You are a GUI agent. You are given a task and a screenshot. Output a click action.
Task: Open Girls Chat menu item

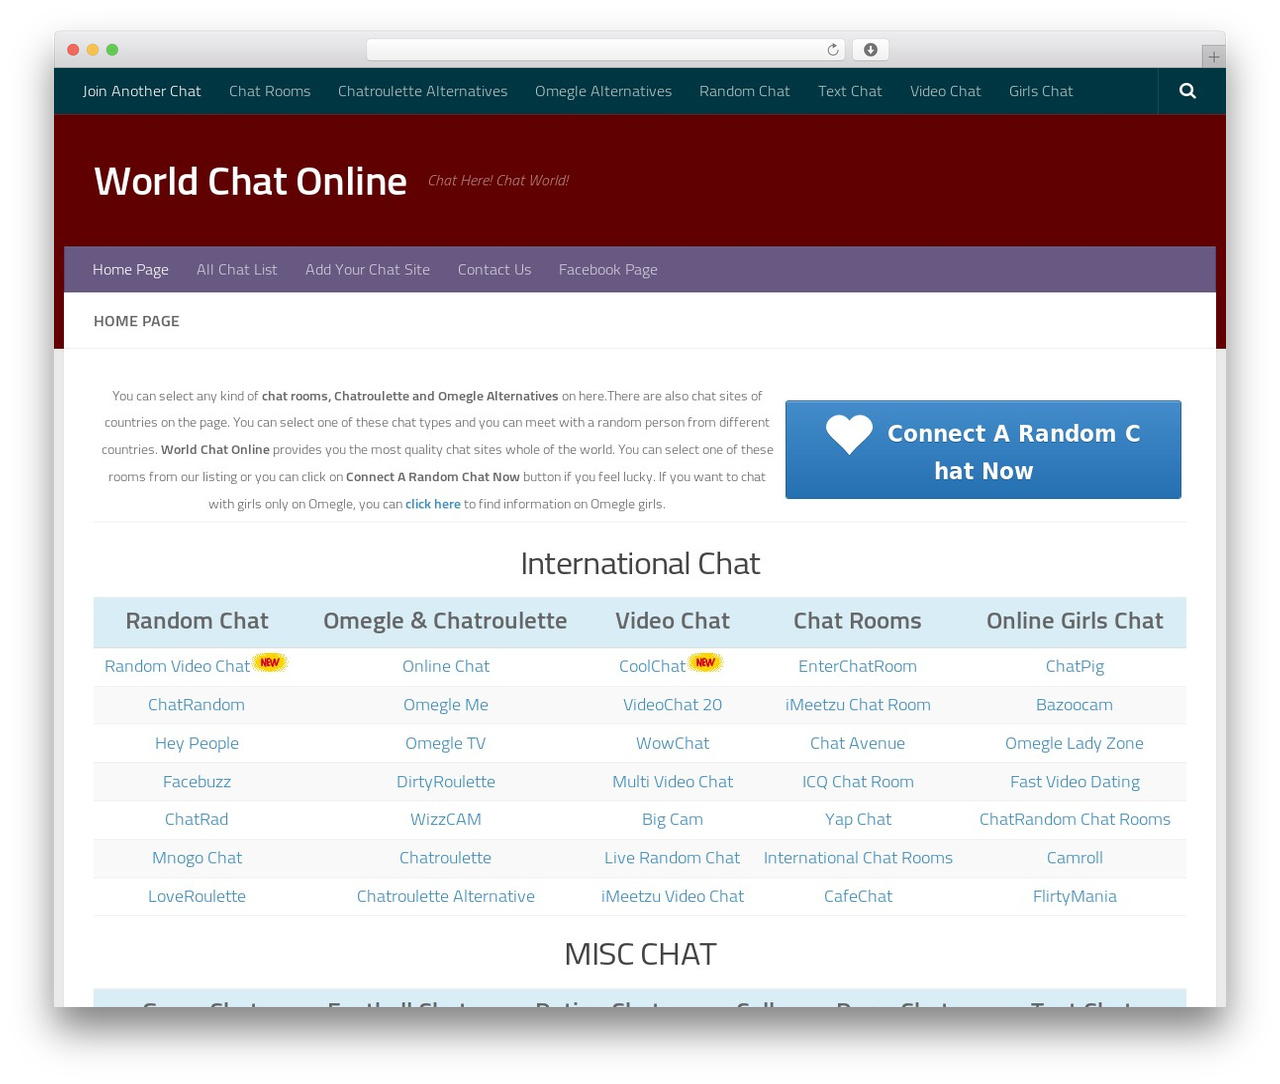[1041, 91]
